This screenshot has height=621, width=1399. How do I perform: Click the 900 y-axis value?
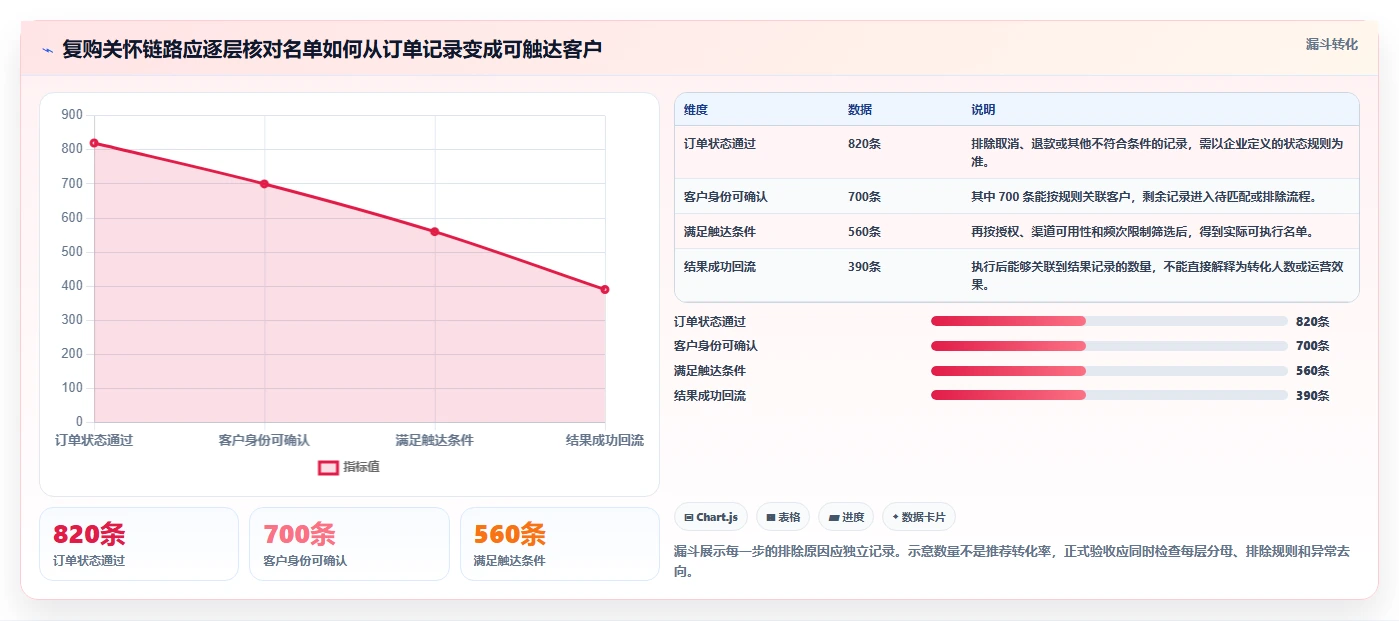[x=72, y=115]
